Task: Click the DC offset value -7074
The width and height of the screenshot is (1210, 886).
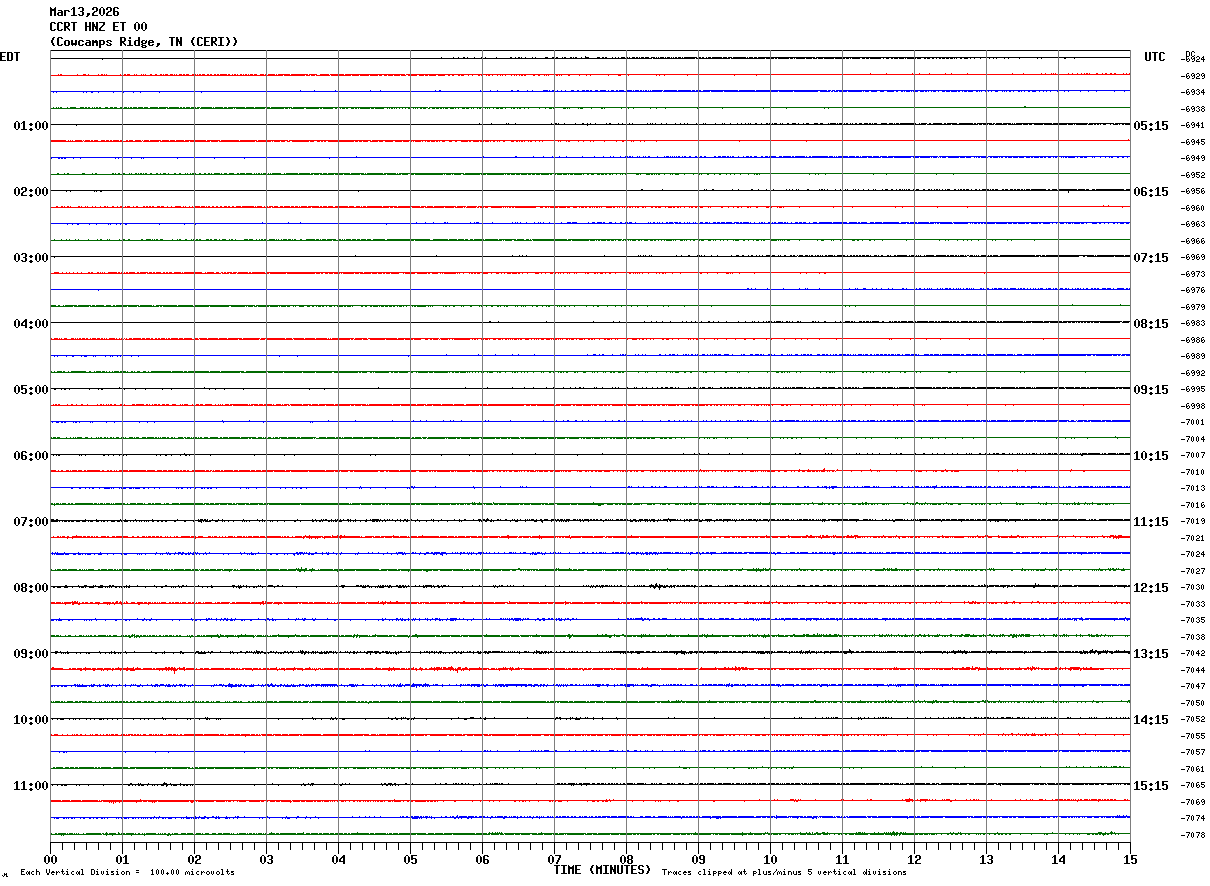Action: click(1193, 818)
